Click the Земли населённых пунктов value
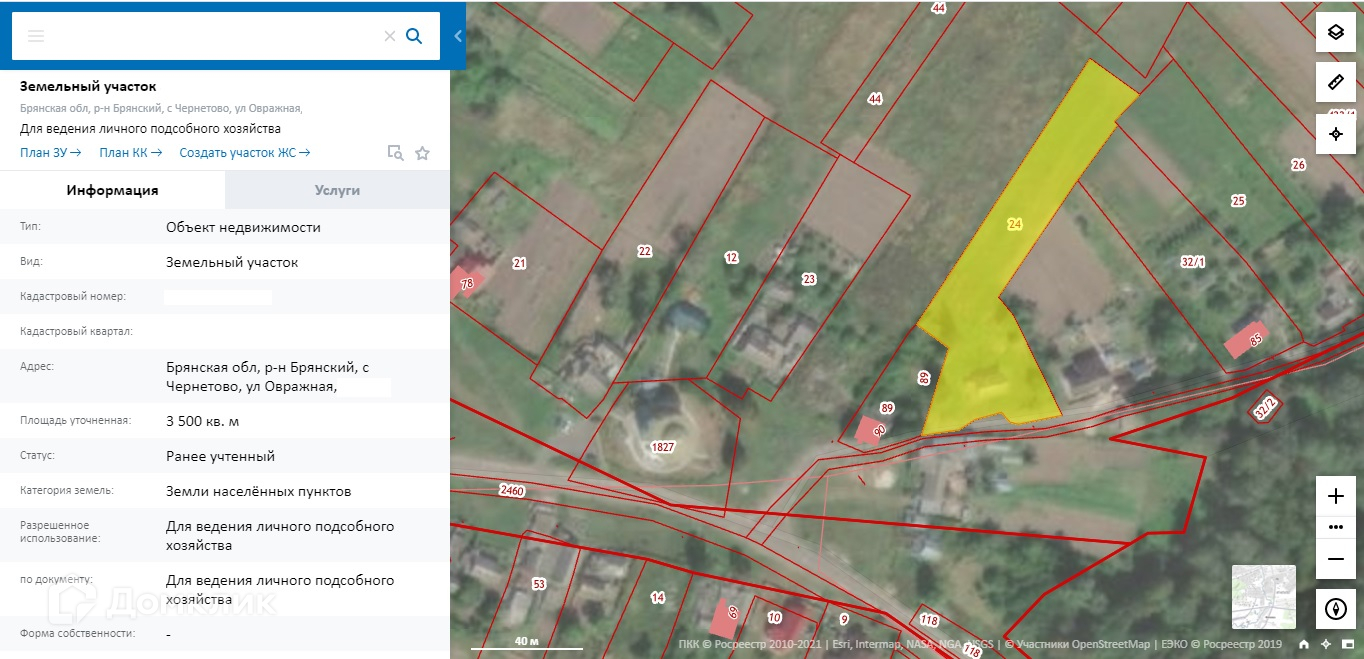This screenshot has width=1364, height=659. [x=258, y=491]
